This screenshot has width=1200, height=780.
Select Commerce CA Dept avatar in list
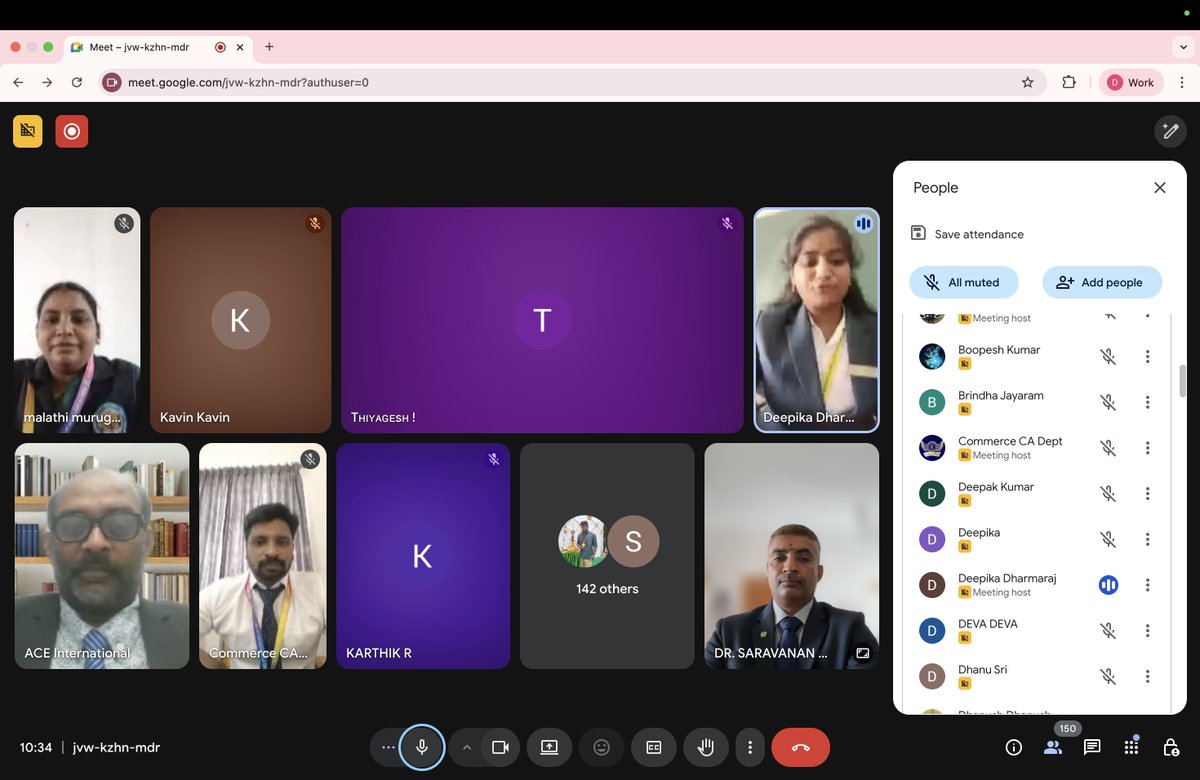coord(932,448)
